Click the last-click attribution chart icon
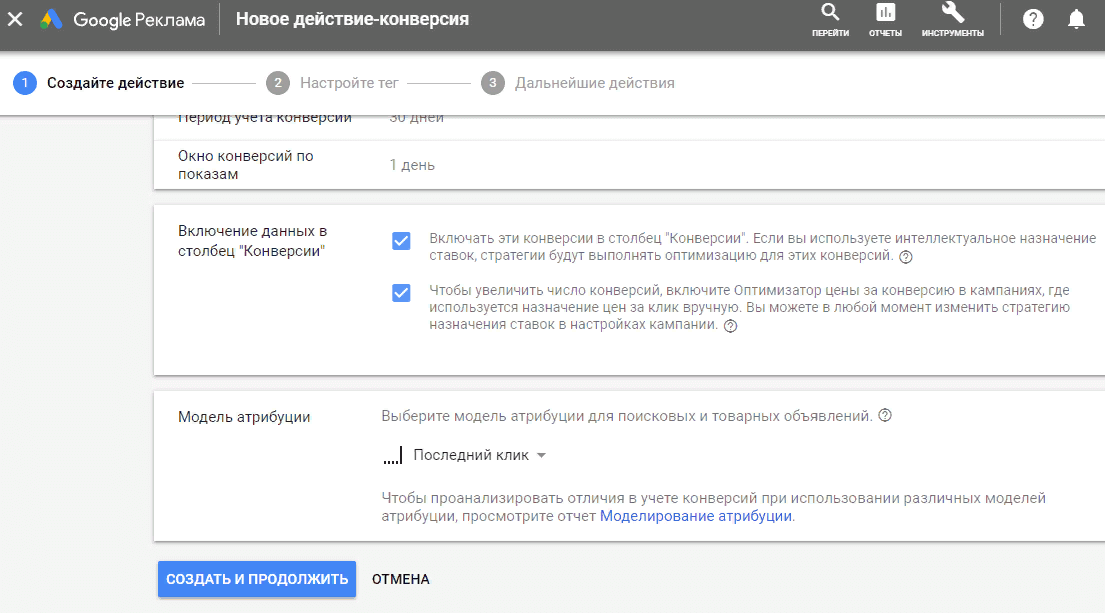Image resolution: width=1105 pixels, height=613 pixels. point(393,454)
